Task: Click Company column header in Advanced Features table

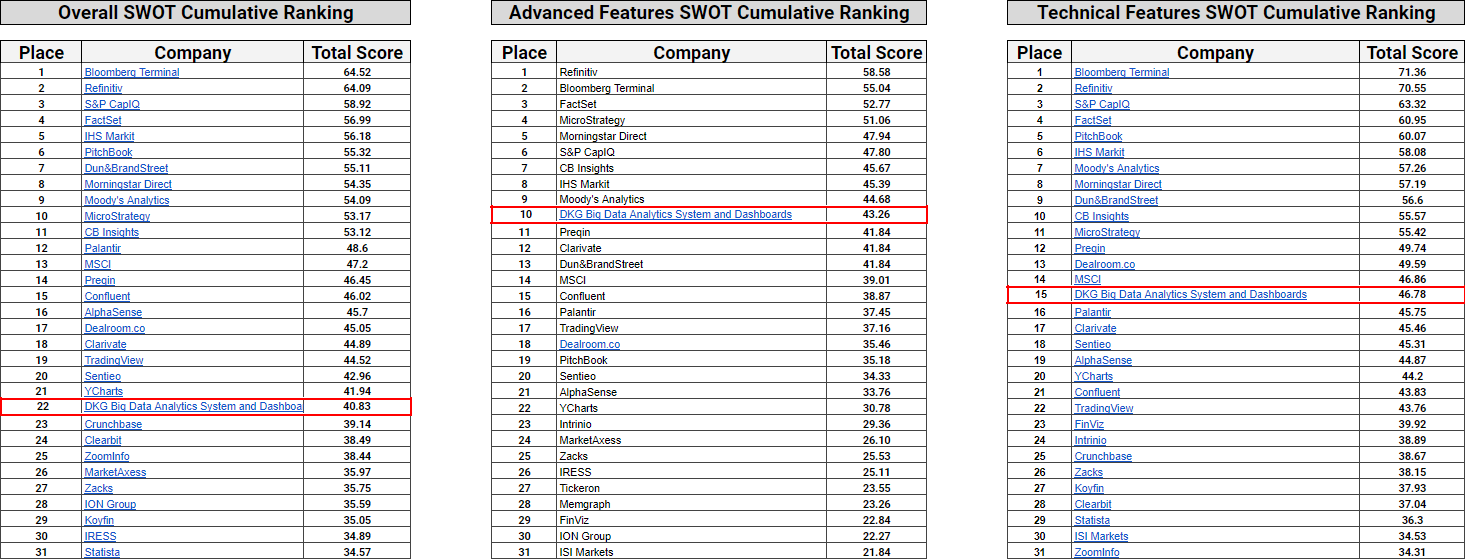Action: [x=691, y=53]
